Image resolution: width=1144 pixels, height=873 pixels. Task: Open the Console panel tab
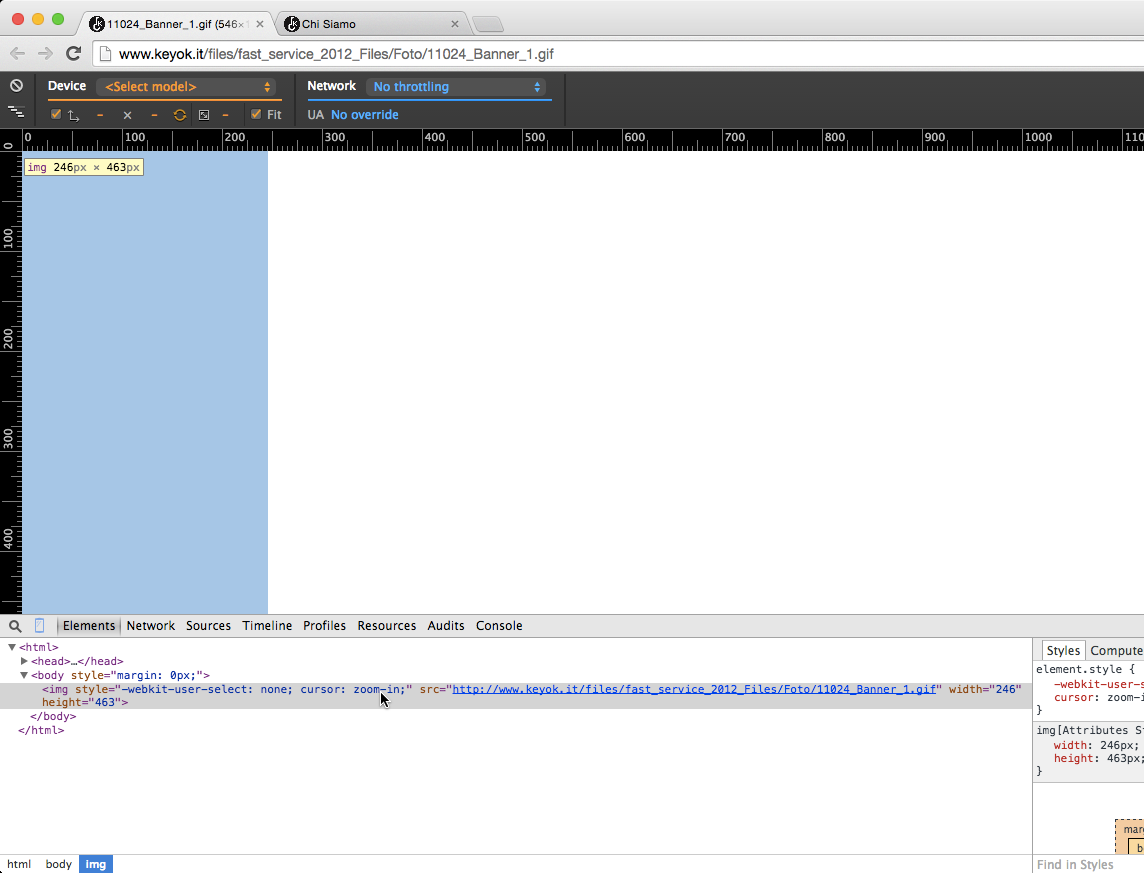499,626
